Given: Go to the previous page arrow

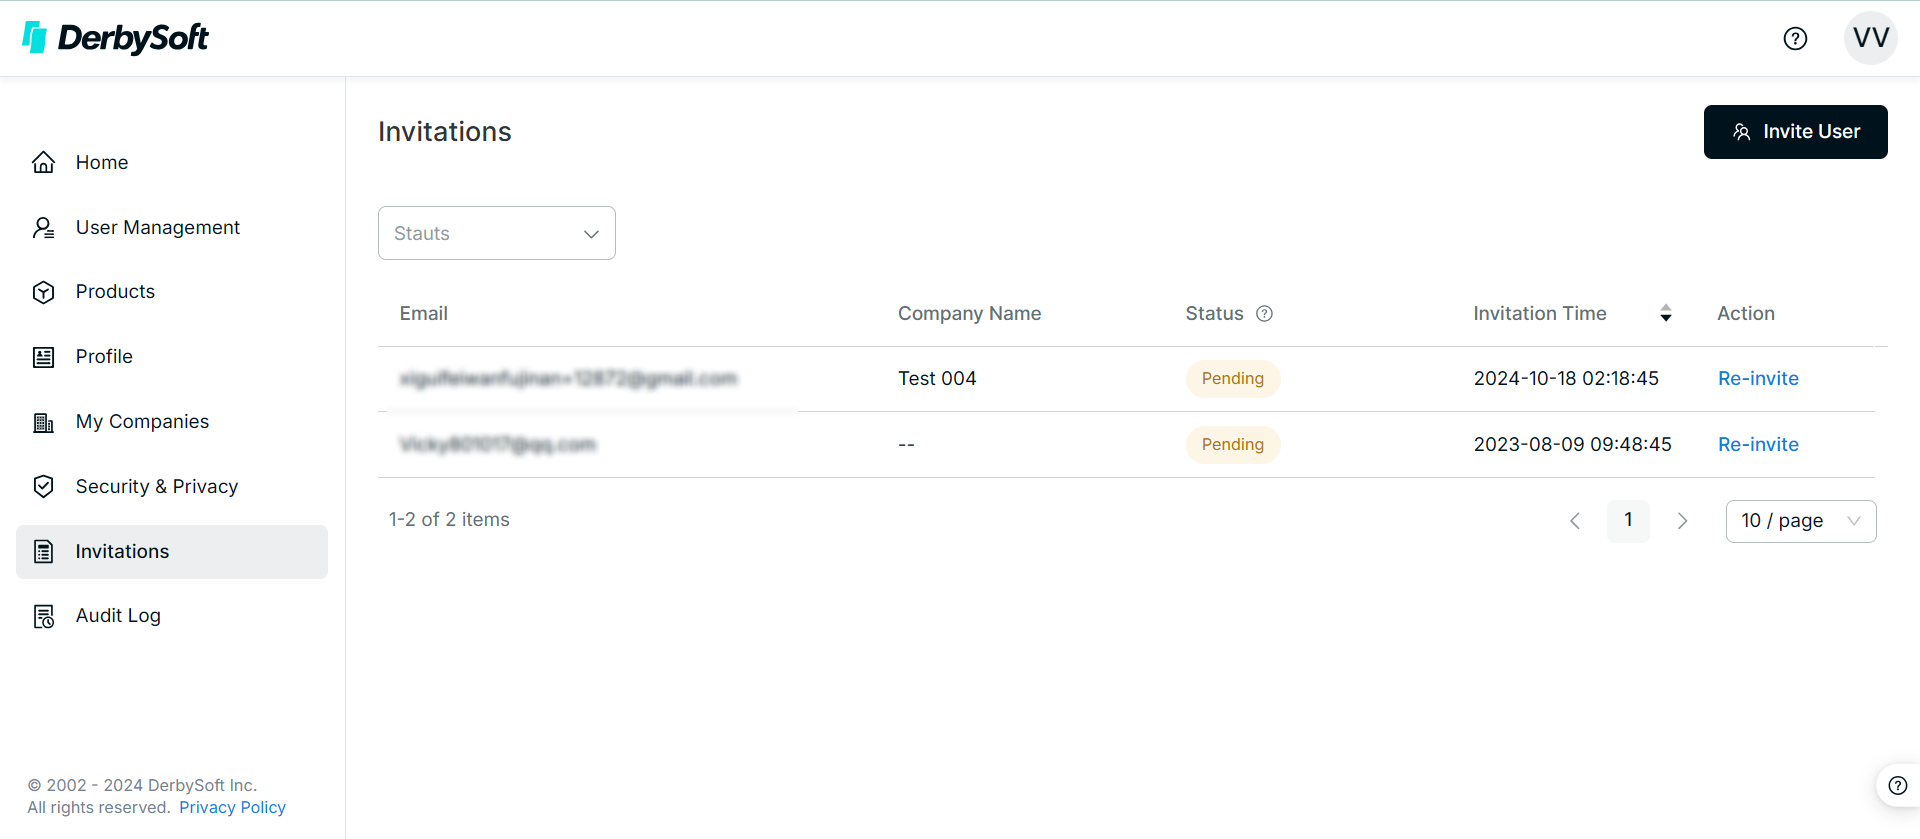Looking at the screenshot, I should pos(1575,521).
